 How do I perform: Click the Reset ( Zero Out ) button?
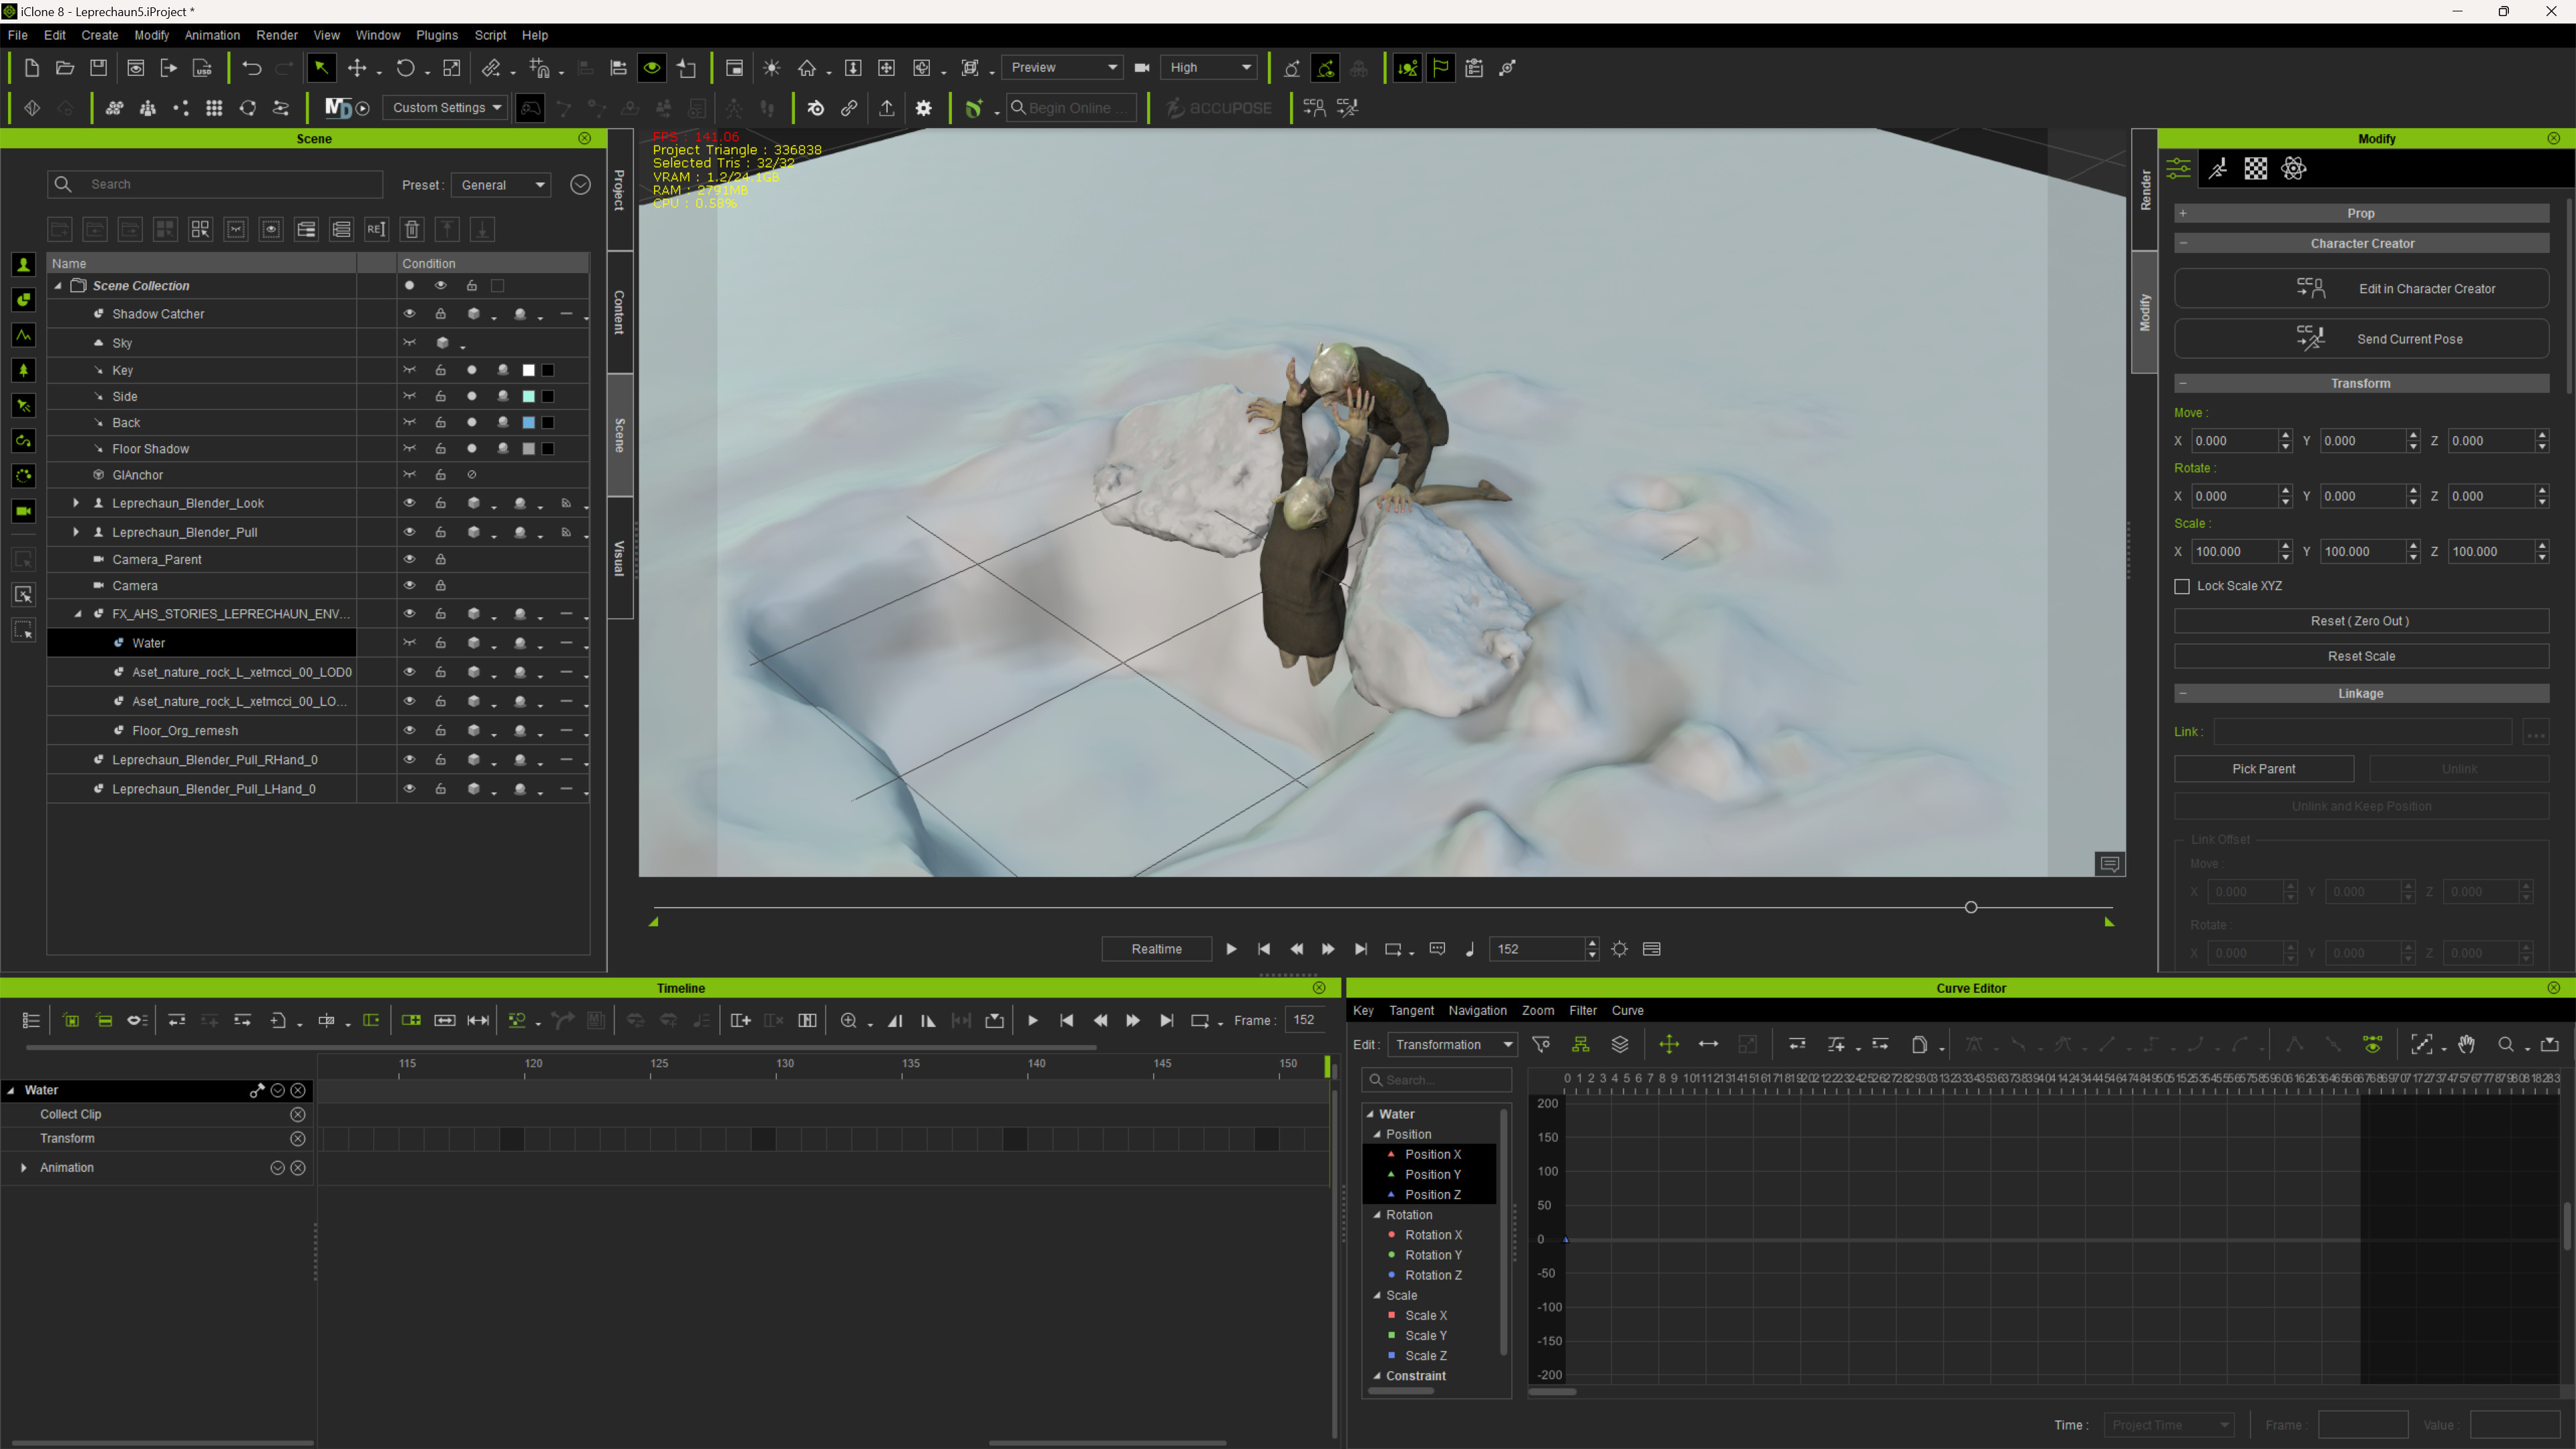pos(2361,621)
